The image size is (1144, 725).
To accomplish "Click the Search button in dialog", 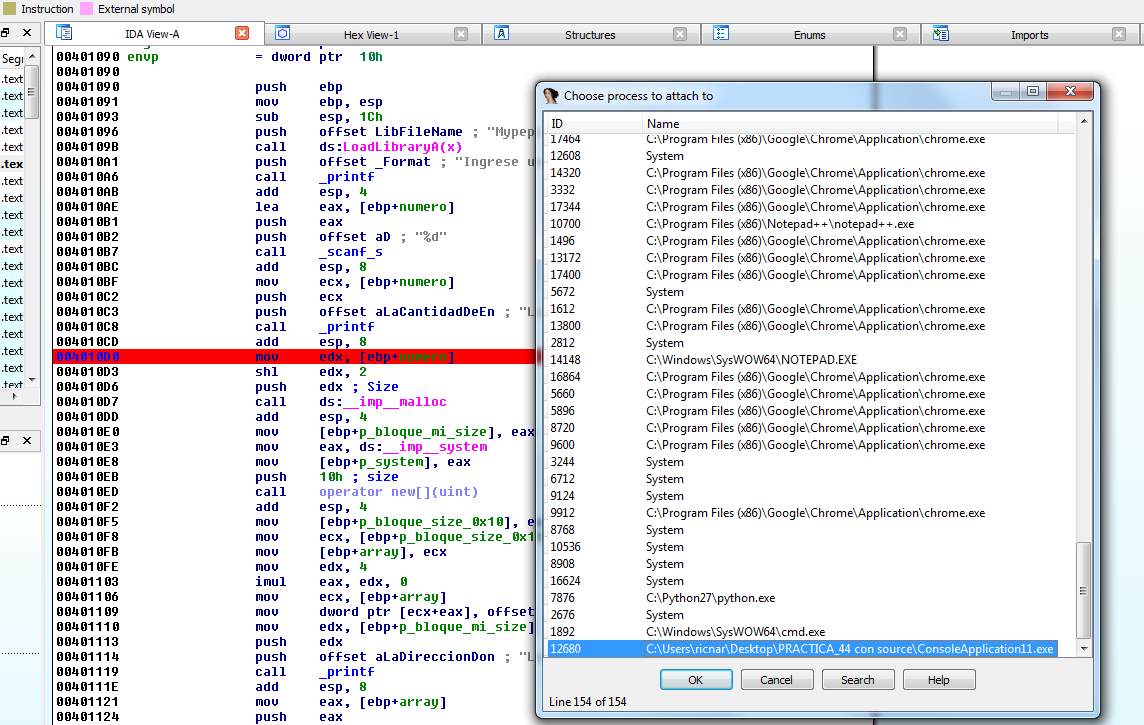I will click(857, 680).
